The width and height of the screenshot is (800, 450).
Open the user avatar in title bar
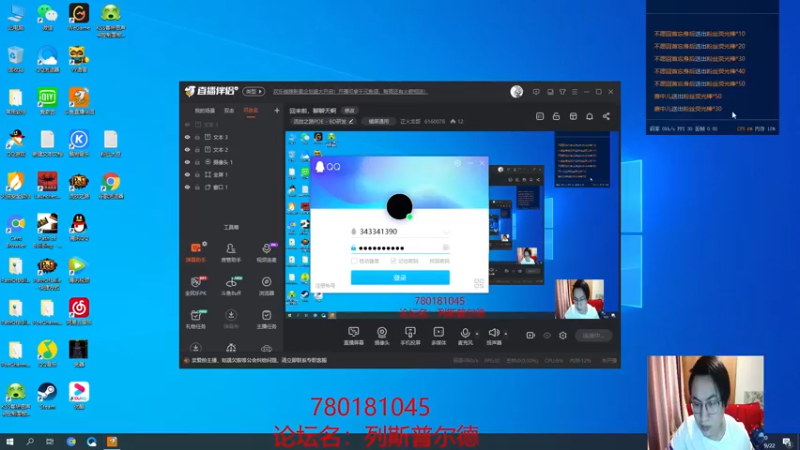click(x=516, y=92)
